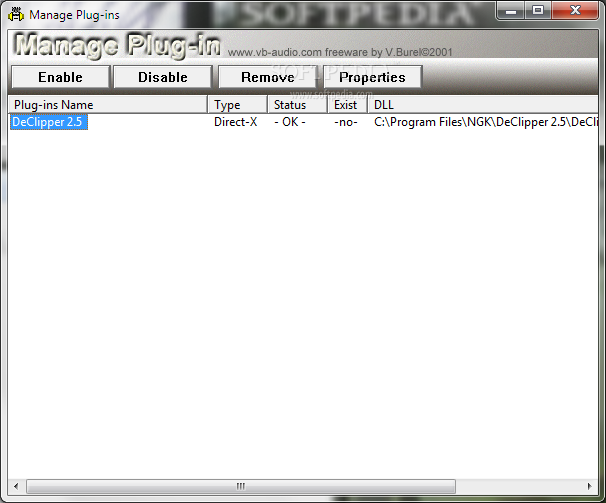Remove the selected plug-in
The width and height of the screenshot is (606, 503).
coord(267,77)
